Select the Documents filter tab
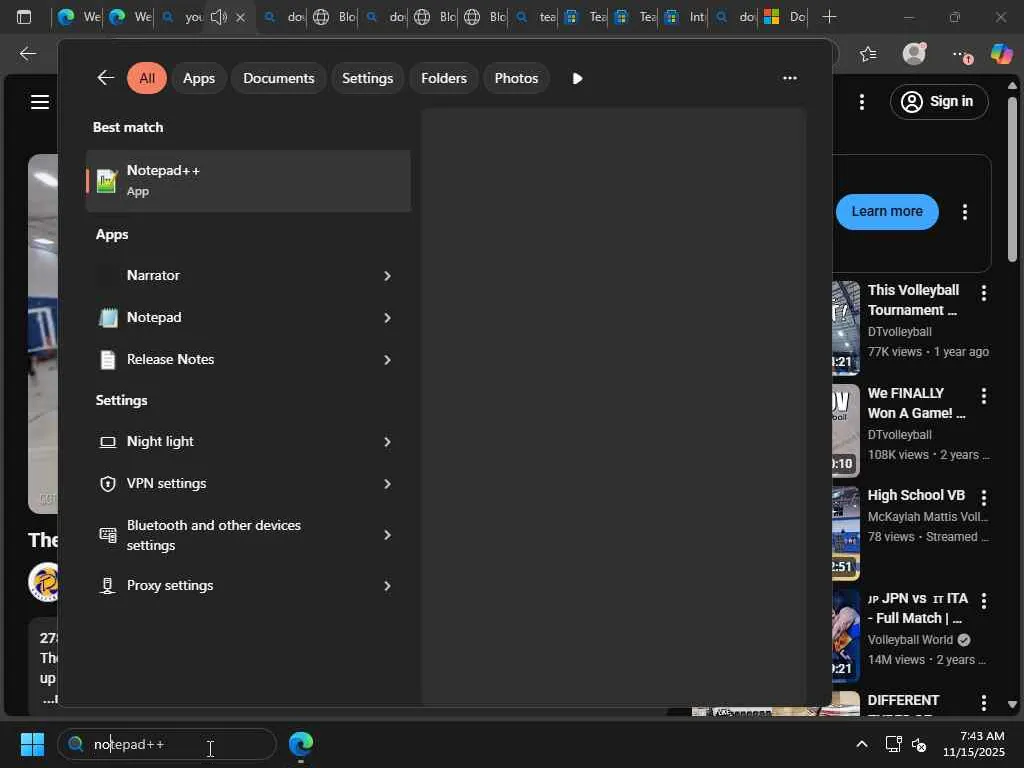This screenshot has width=1024, height=768. (279, 78)
